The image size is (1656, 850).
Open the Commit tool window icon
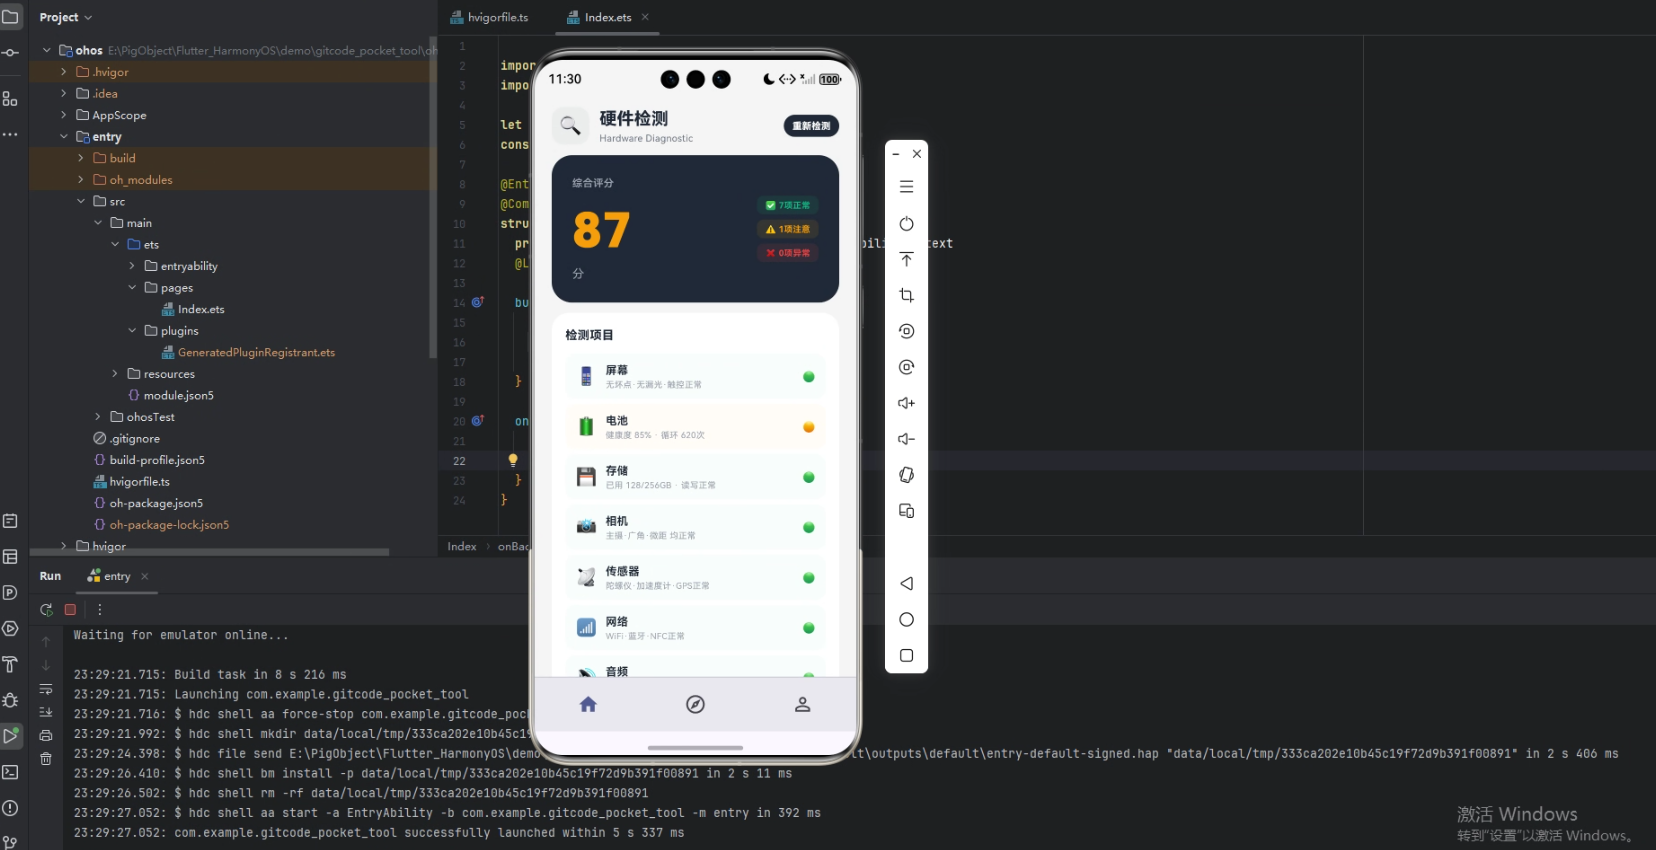click(x=10, y=52)
